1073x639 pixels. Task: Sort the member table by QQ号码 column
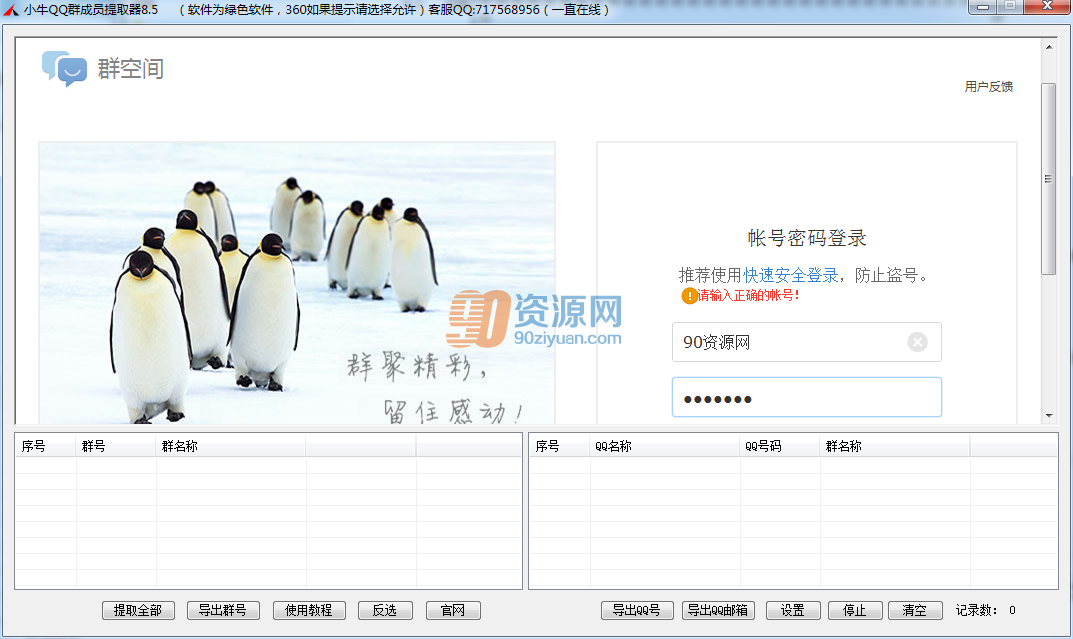tap(779, 446)
